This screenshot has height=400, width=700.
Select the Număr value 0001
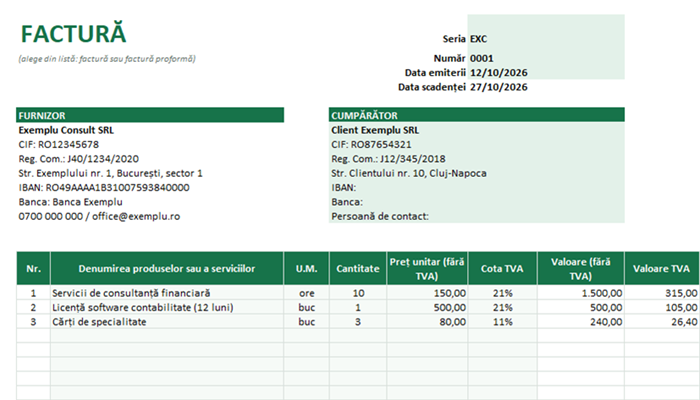tap(482, 58)
